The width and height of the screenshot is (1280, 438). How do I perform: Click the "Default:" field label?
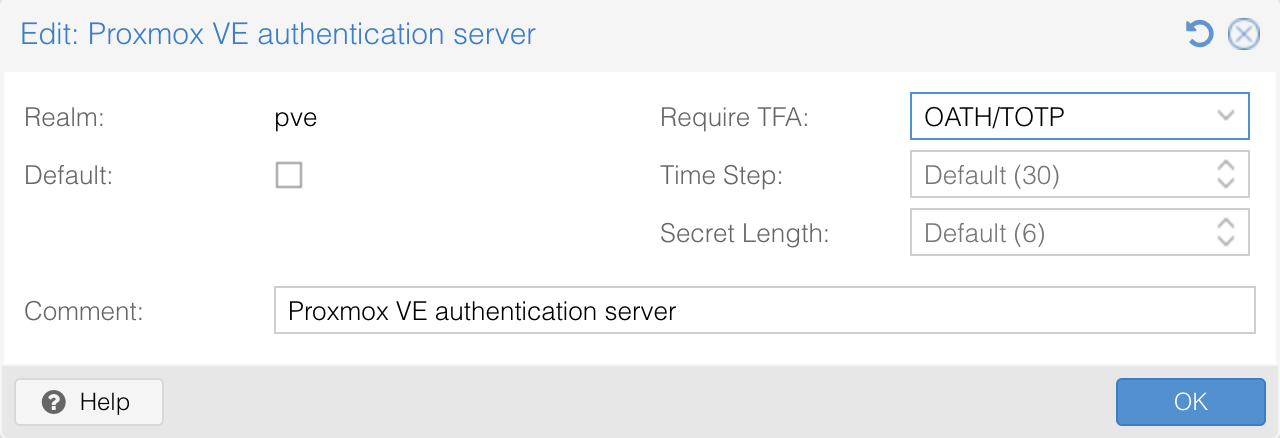click(68, 175)
